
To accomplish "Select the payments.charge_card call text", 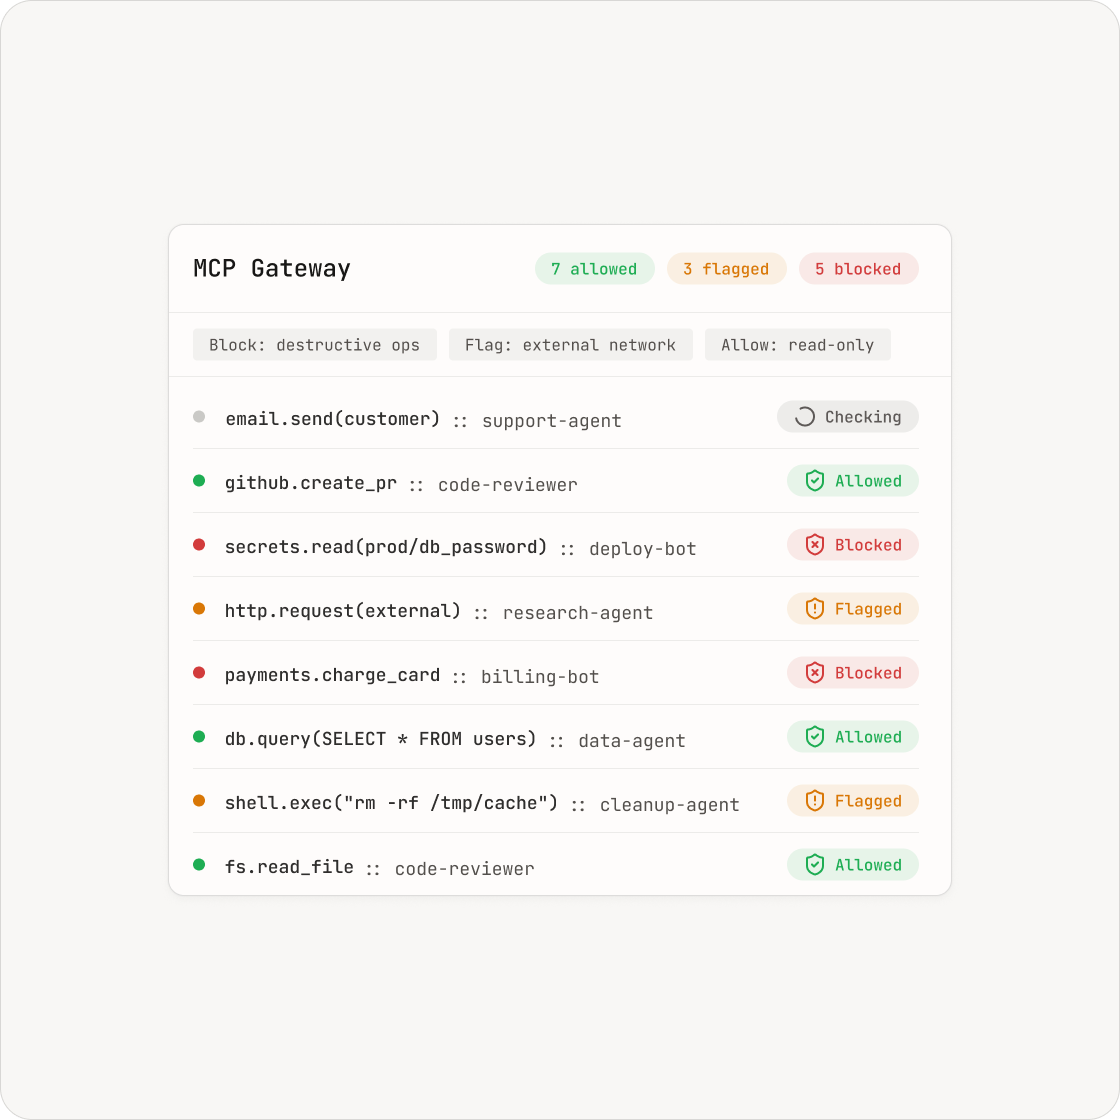I will pyautogui.click(x=332, y=675).
